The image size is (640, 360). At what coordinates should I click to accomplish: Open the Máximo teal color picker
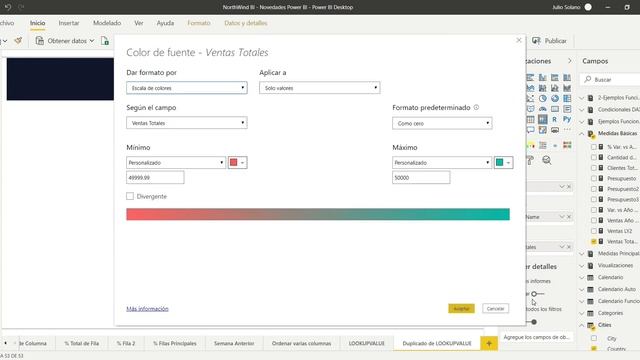503,162
